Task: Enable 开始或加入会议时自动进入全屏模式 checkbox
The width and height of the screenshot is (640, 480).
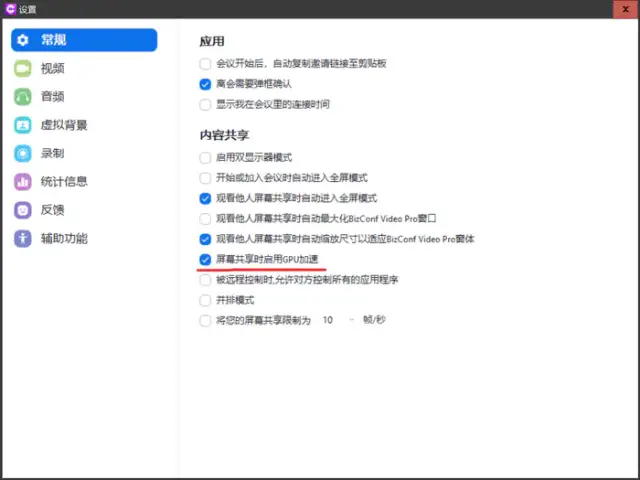Action: tap(206, 178)
